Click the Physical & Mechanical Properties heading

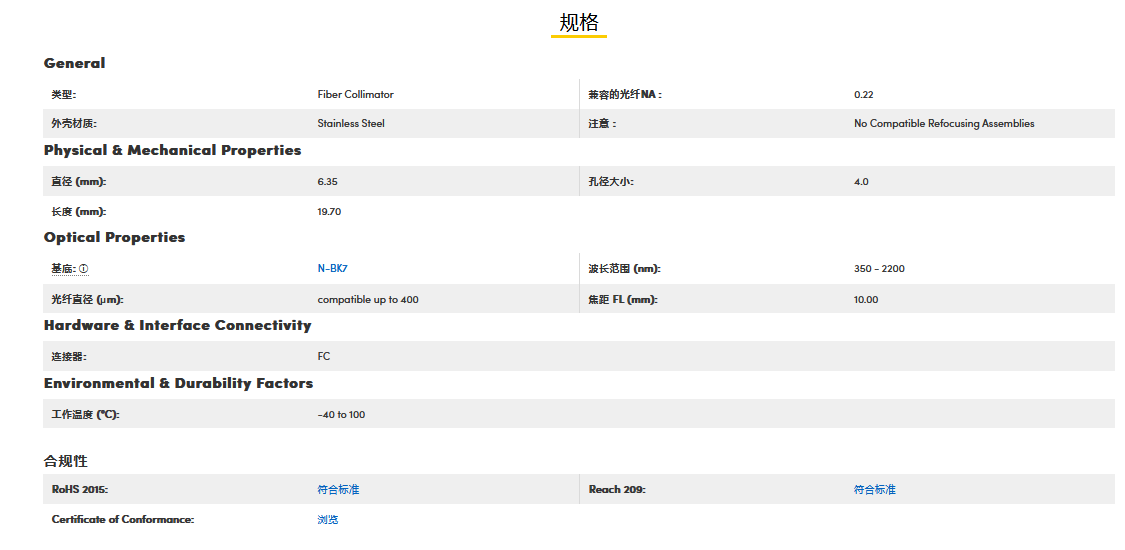[x=172, y=150]
